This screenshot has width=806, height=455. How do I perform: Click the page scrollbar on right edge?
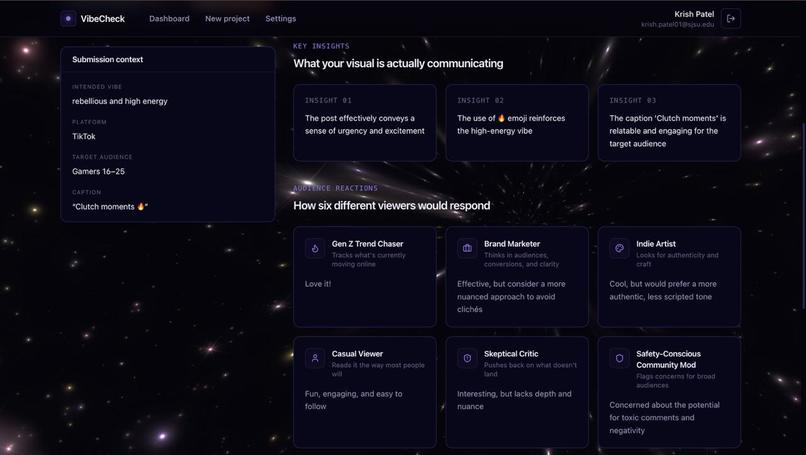[x=803, y=216]
